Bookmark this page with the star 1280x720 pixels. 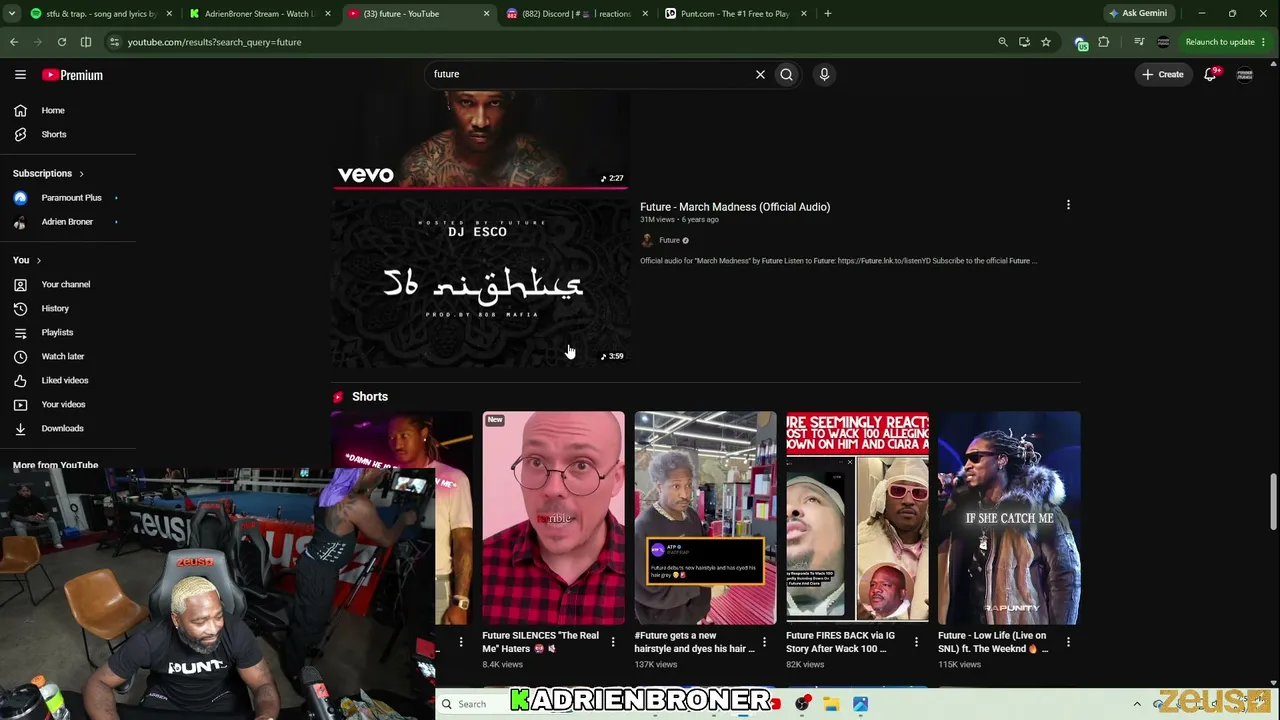[x=1046, y=42]
